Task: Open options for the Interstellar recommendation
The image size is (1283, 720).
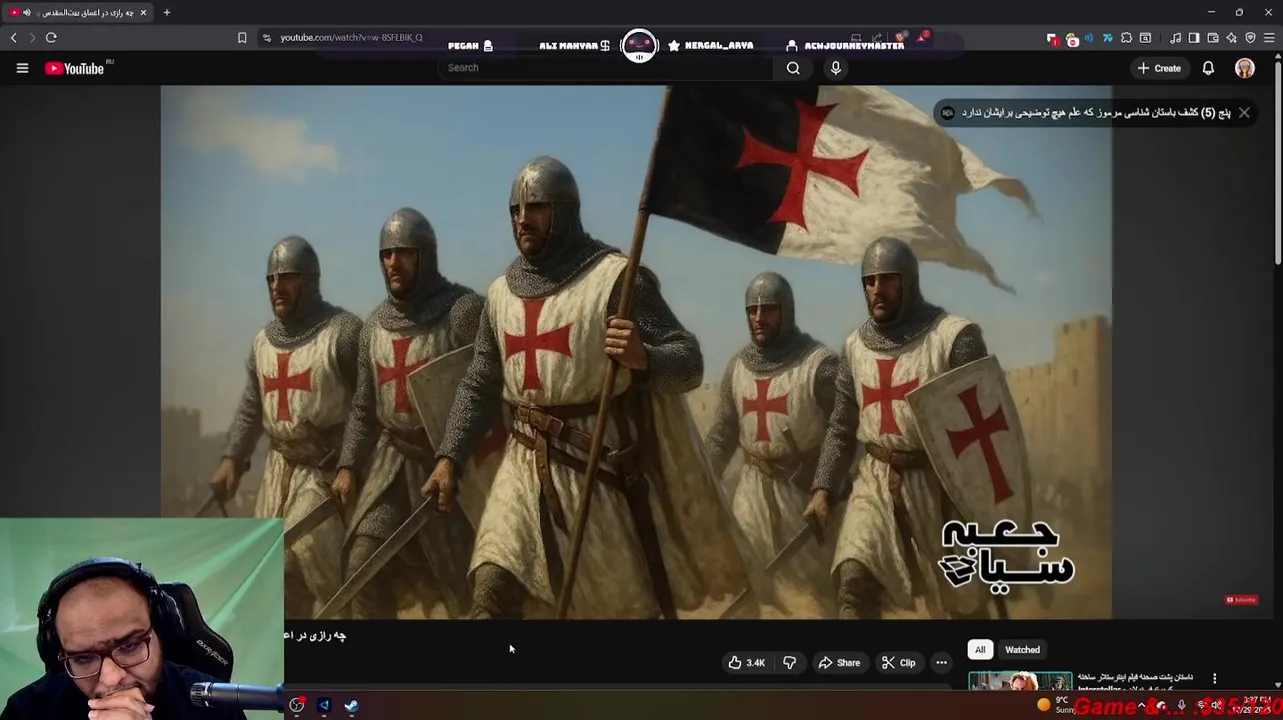Action: 1215,679
